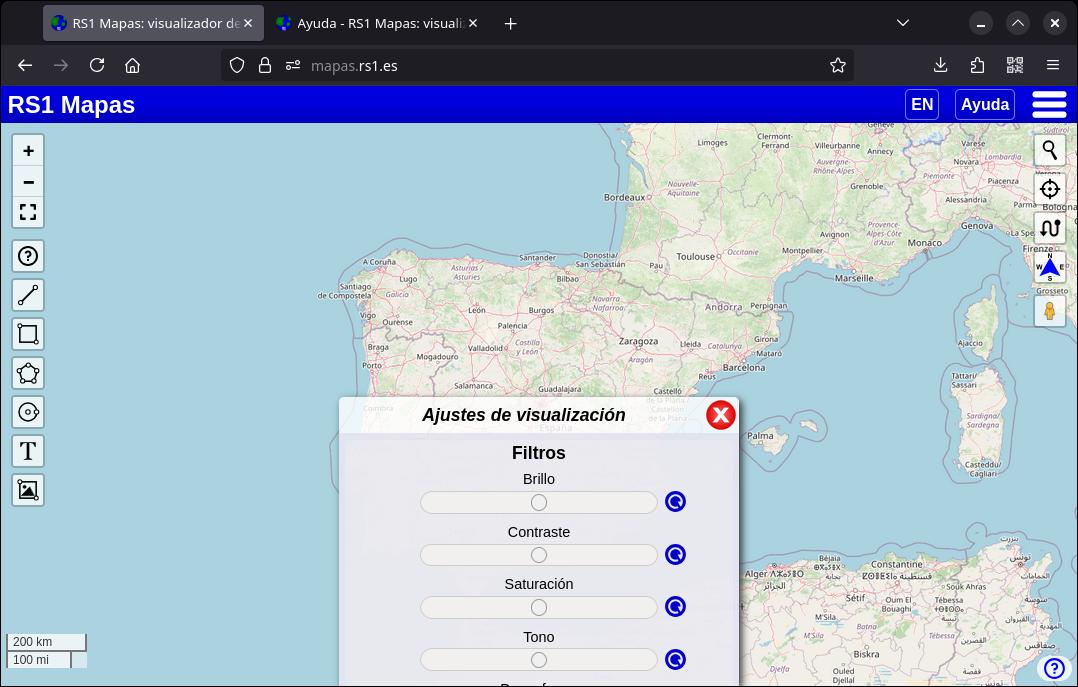The width and height of the screenshot is (1078, 687).
Task: Click the 200 km scale bar
Action: pos(46,642)
